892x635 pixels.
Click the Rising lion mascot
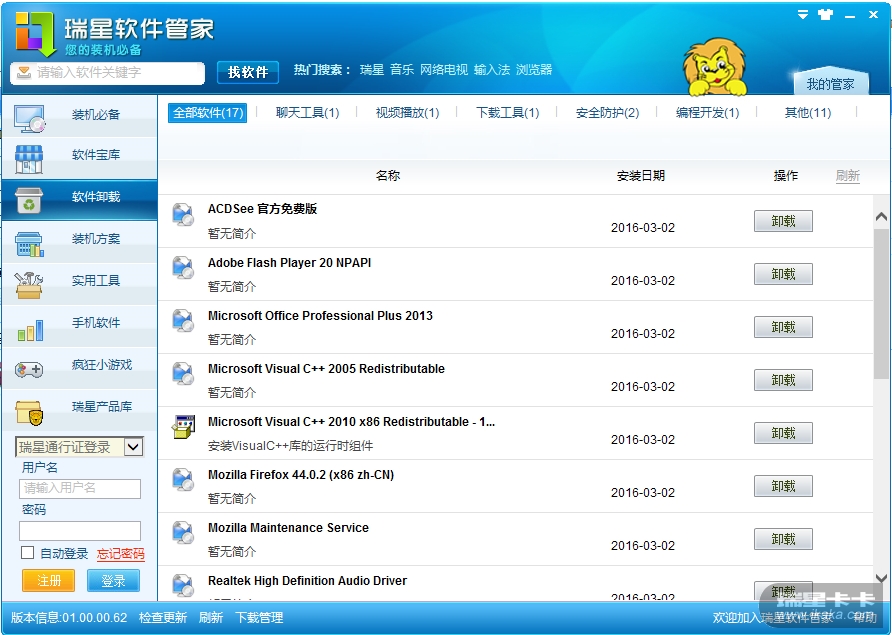tap(715, 67)
